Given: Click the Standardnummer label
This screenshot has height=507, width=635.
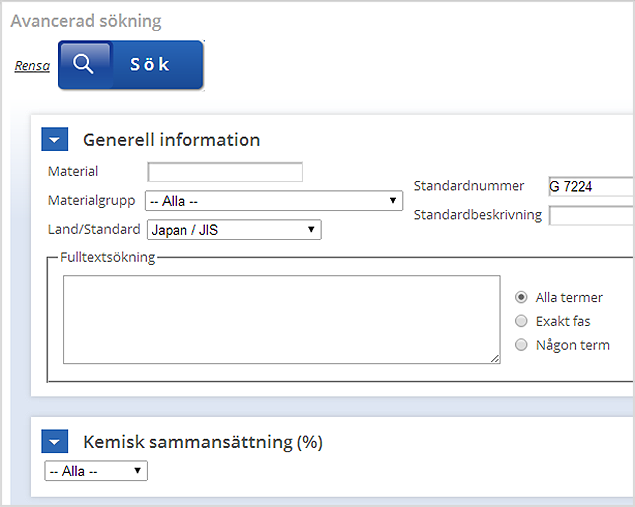Looking at the screenshot, I should click(x=469, y=186).
